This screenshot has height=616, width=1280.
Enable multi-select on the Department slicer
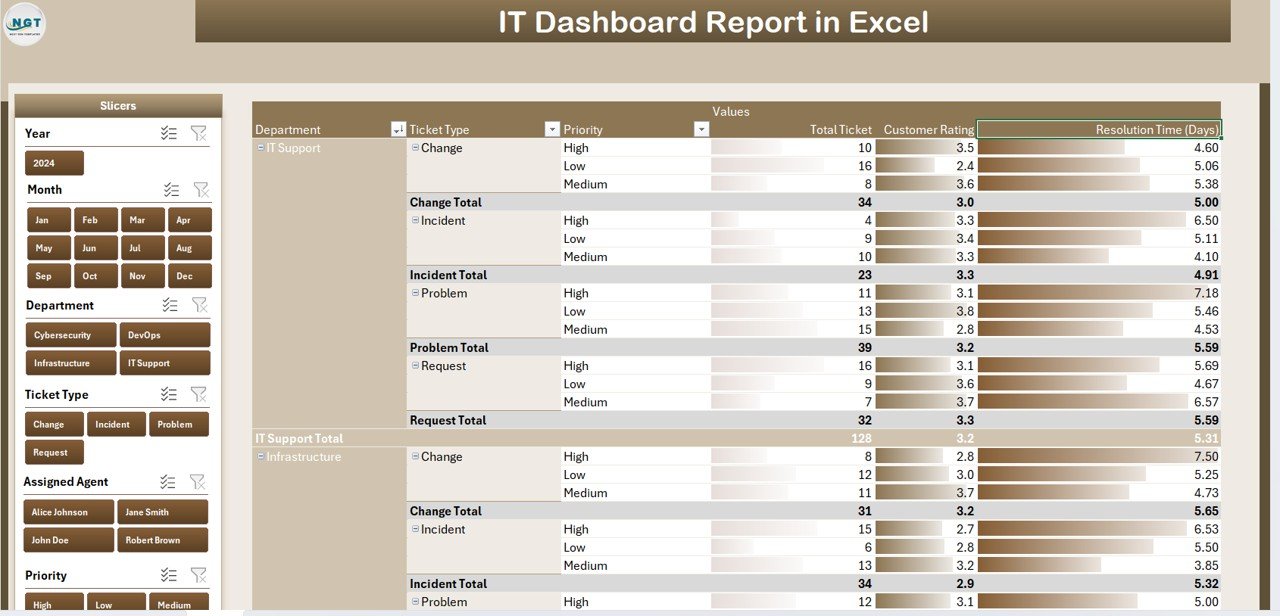(x=167, y=304)
